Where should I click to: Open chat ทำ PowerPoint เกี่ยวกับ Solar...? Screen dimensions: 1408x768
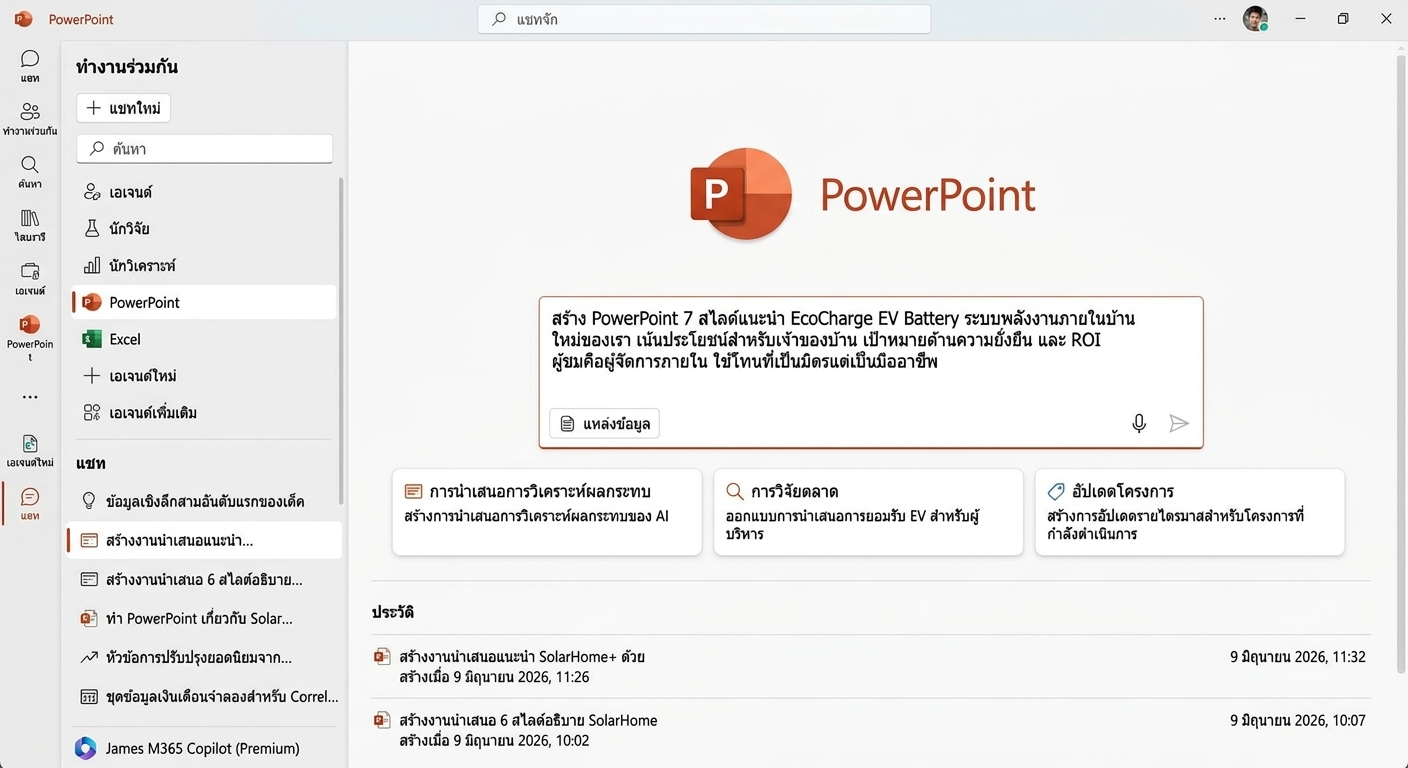click(205, 618)
